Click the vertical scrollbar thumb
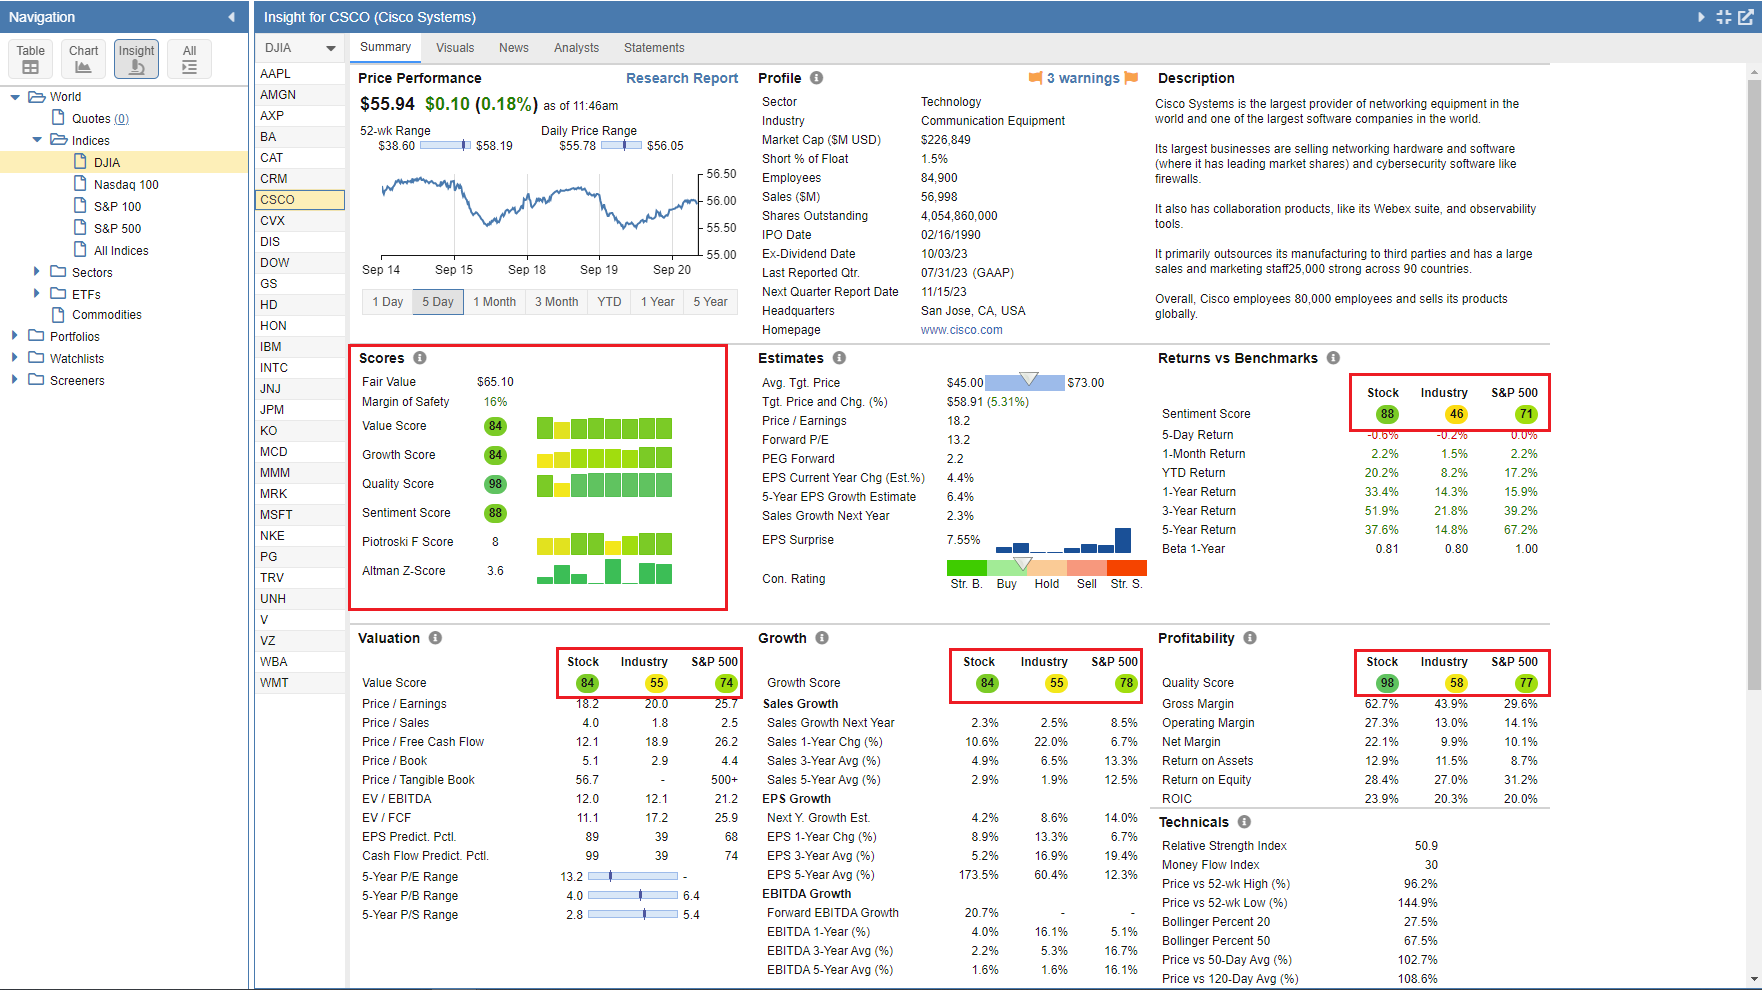Screen dimensions: 1762x990 [1754, 385]
